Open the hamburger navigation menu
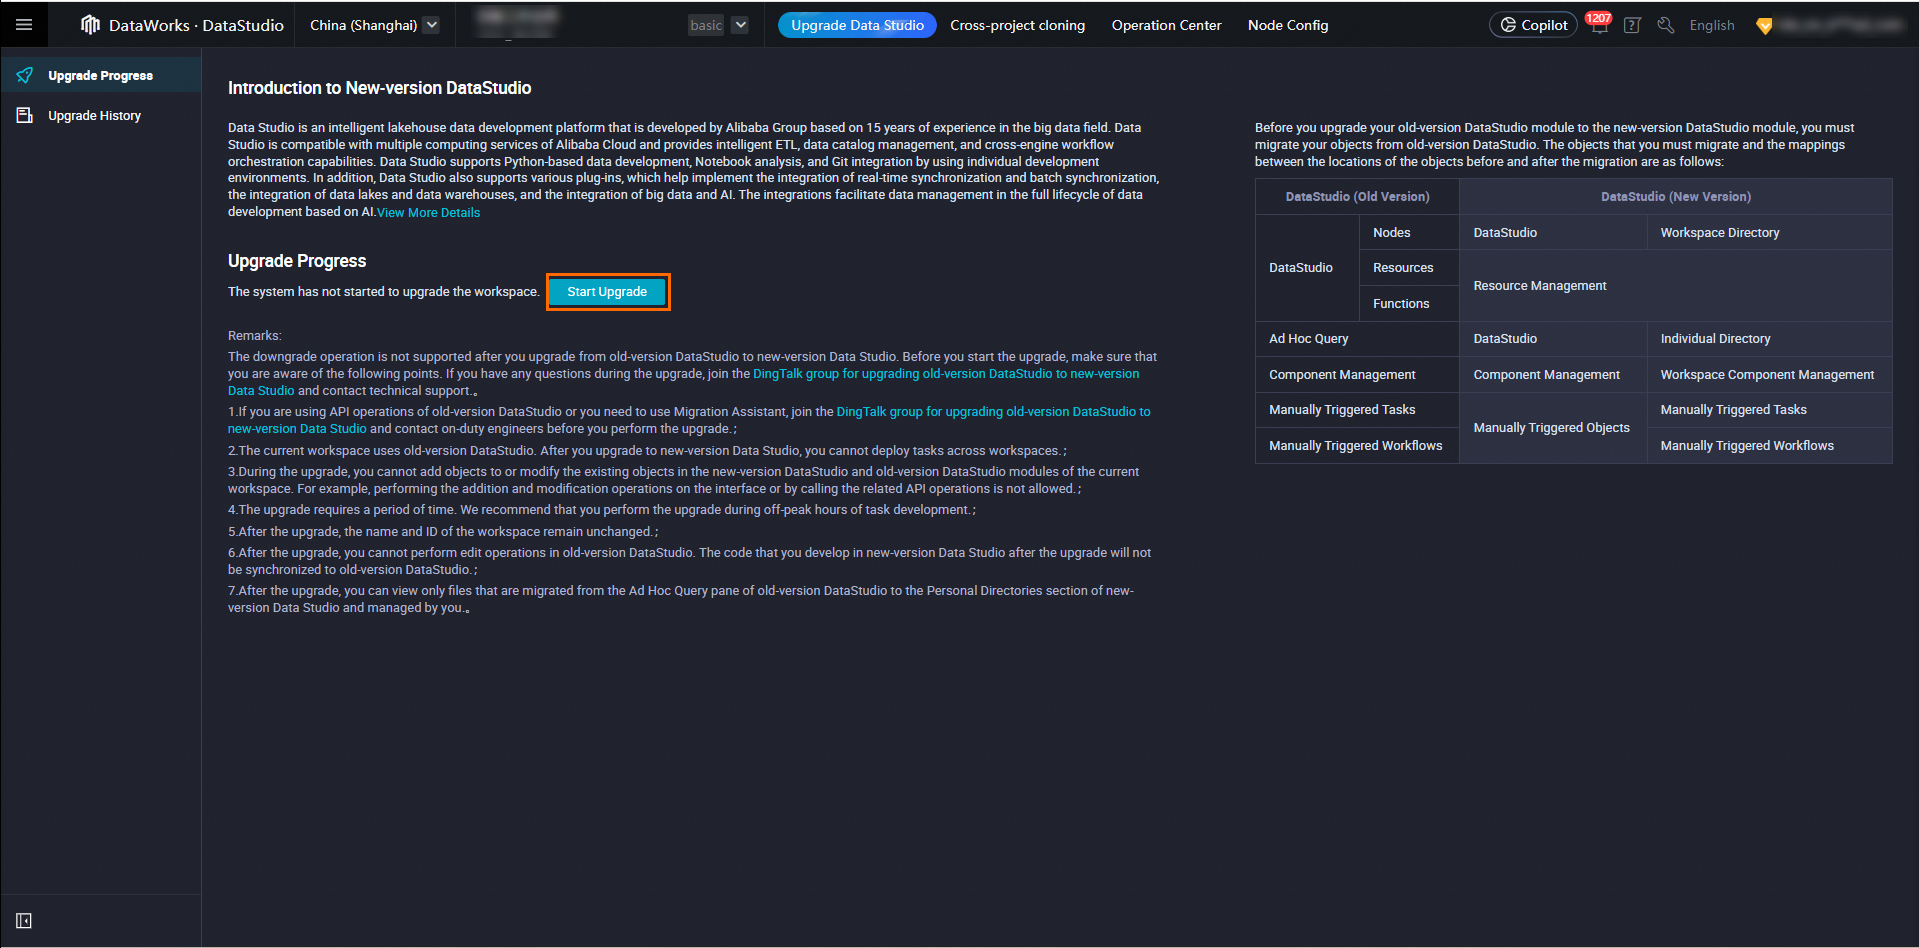Screen dimensions: 1919x948 24,25
